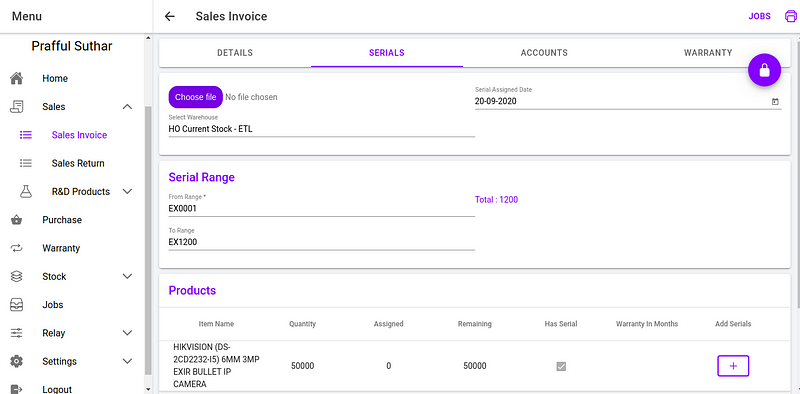Click the Sales receipt icon
This screenshot has width=800, height=394.
point(17,107)
